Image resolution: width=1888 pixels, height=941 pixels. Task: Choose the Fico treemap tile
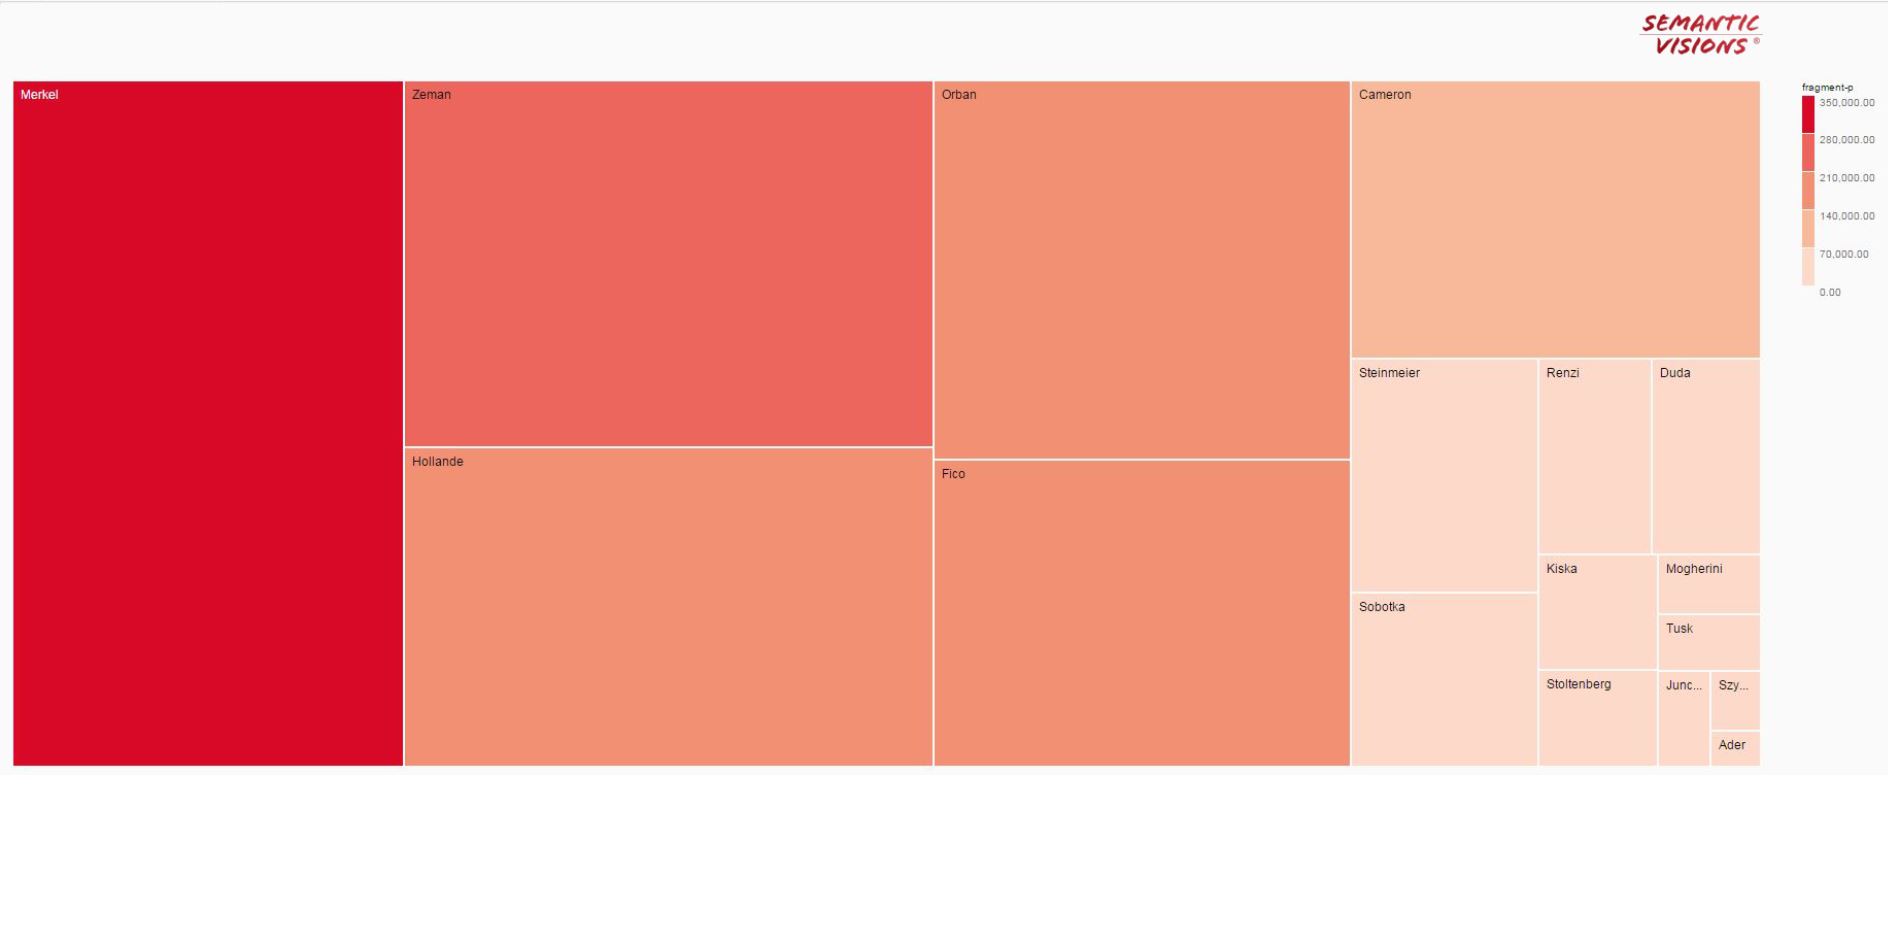click(x=1142, y=613)
